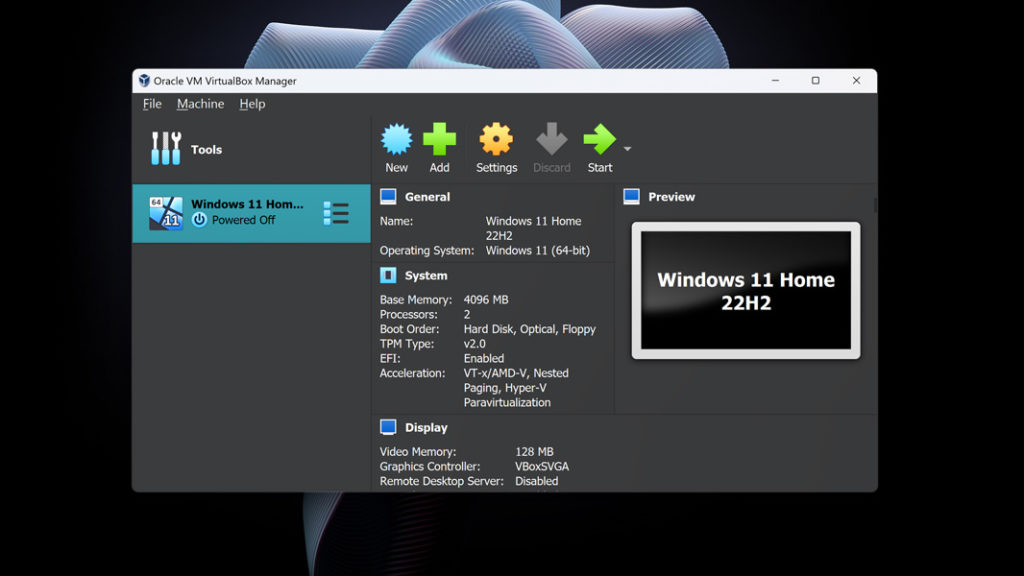The width and height of the screenshot is (1024, 576).
Task: Open the File menu
Action: [151, 104]
